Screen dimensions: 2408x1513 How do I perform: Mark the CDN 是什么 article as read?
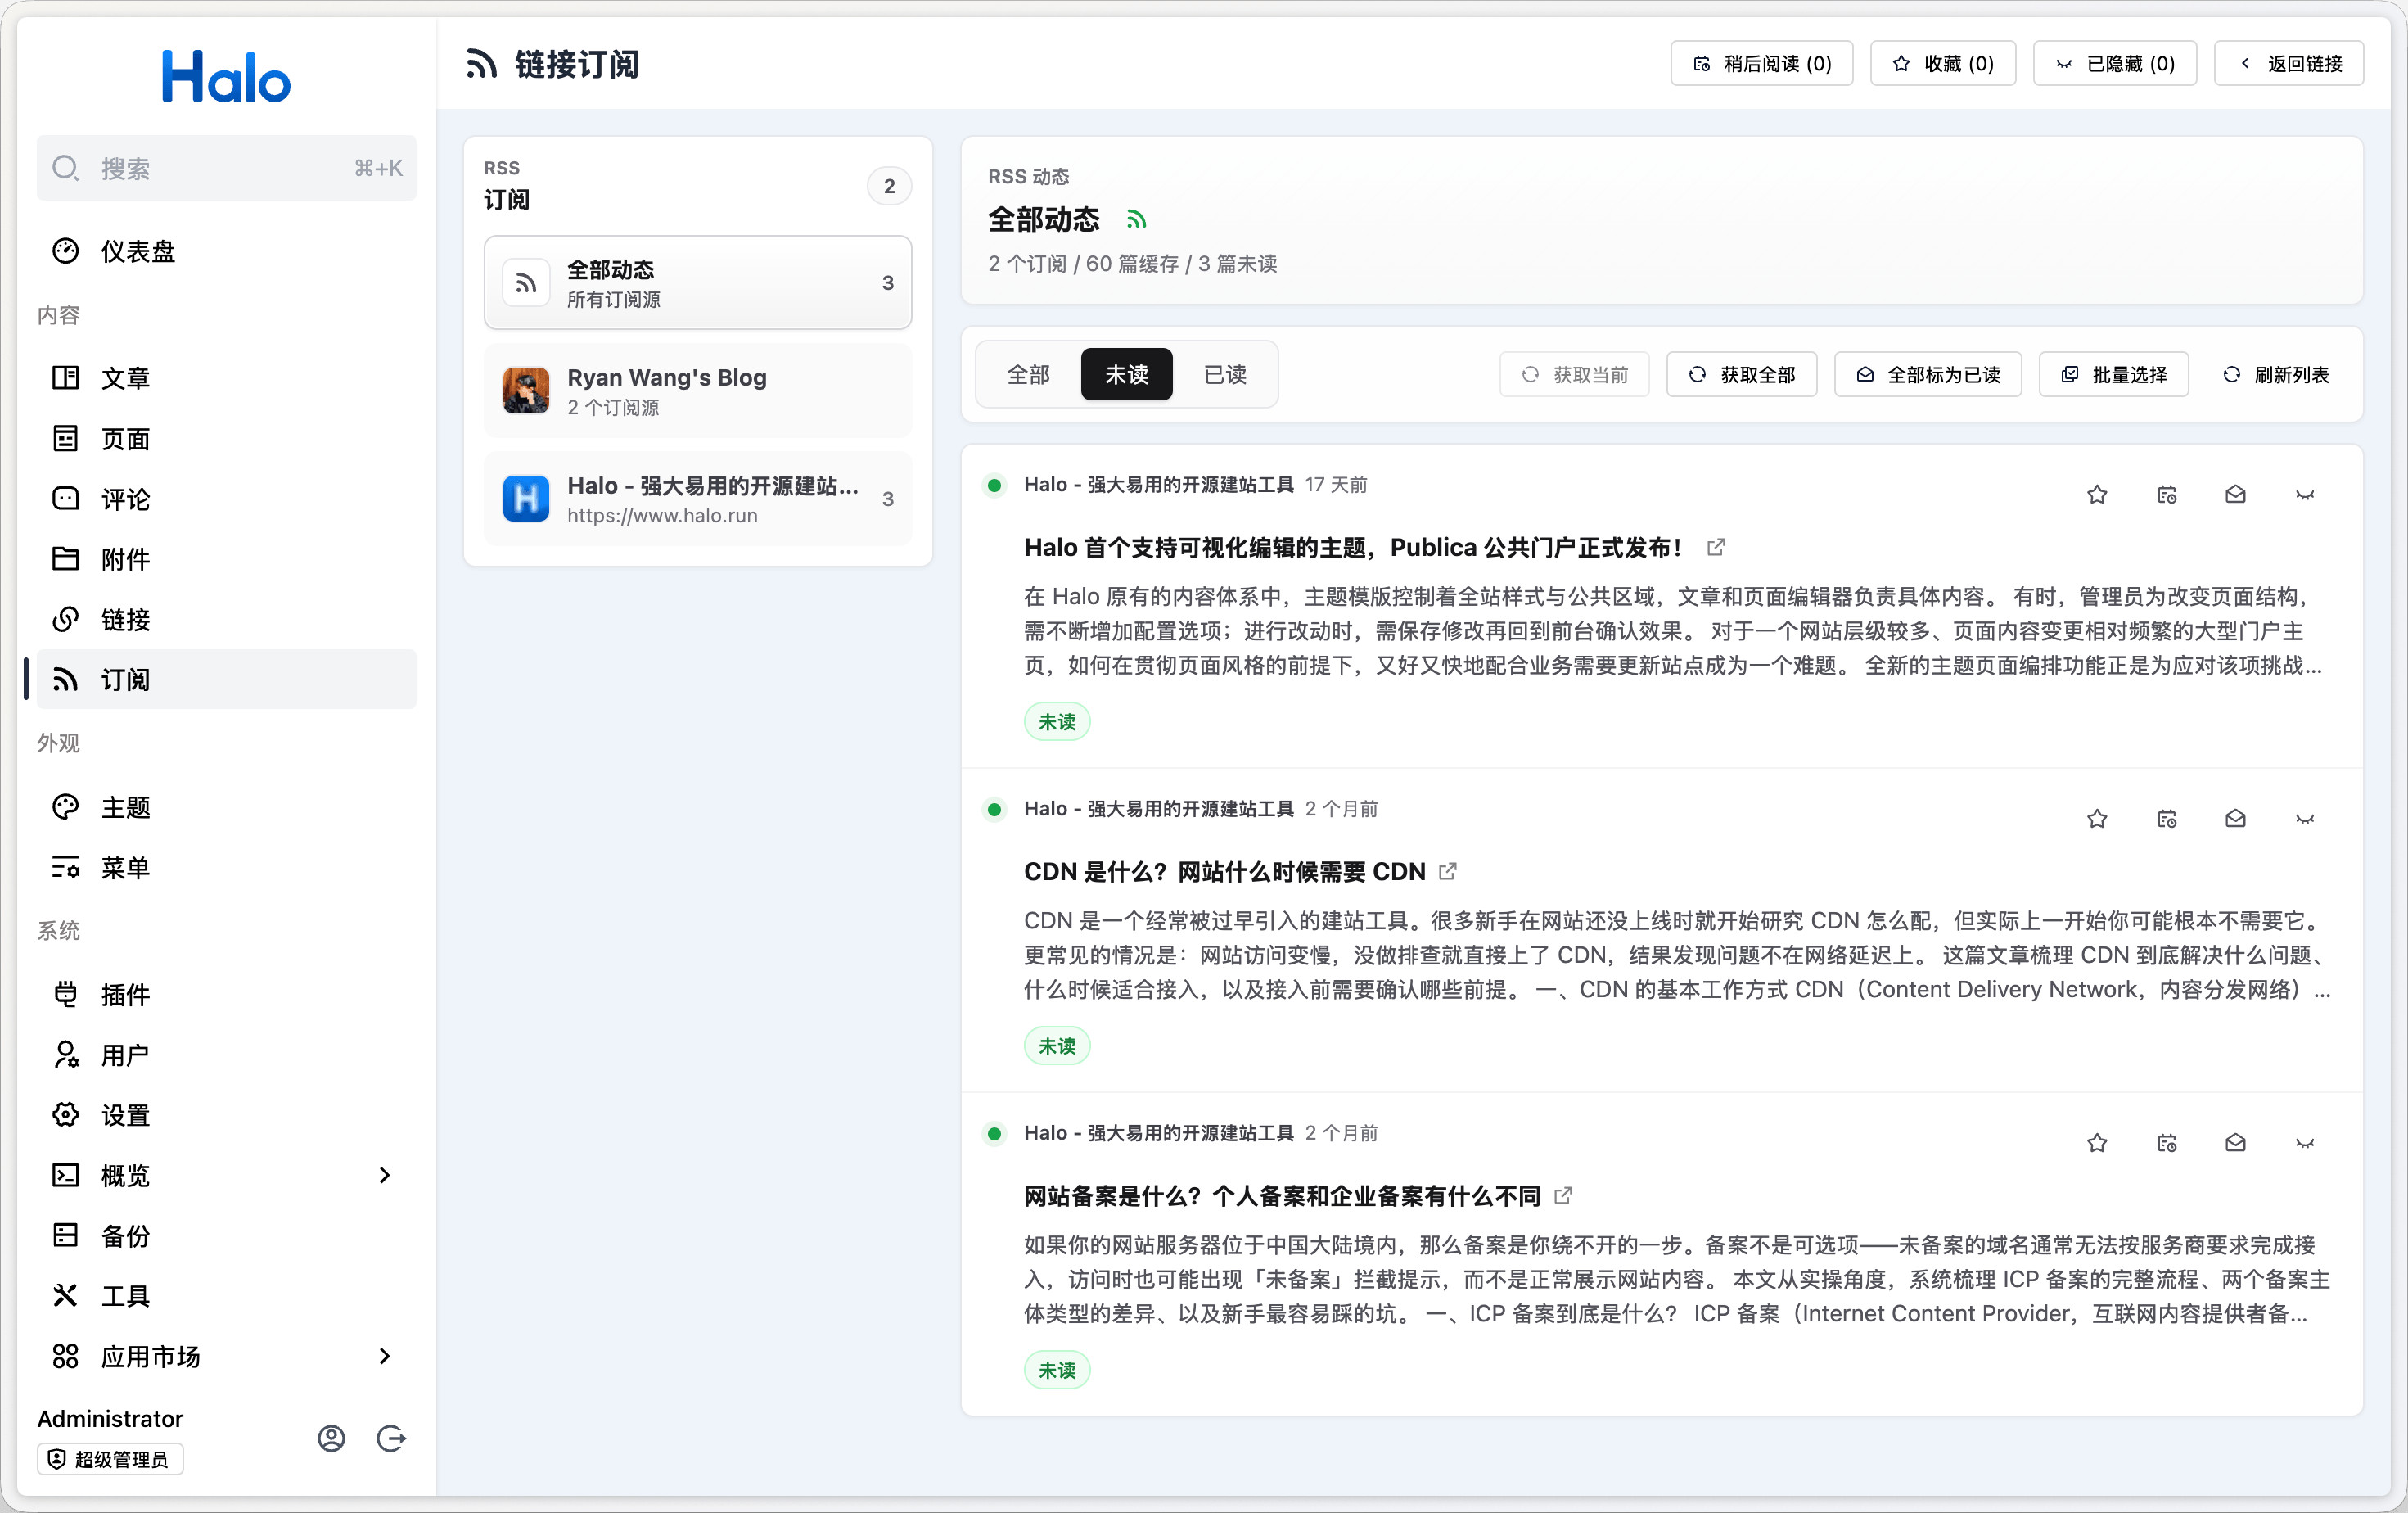(x=2236, y=819)
